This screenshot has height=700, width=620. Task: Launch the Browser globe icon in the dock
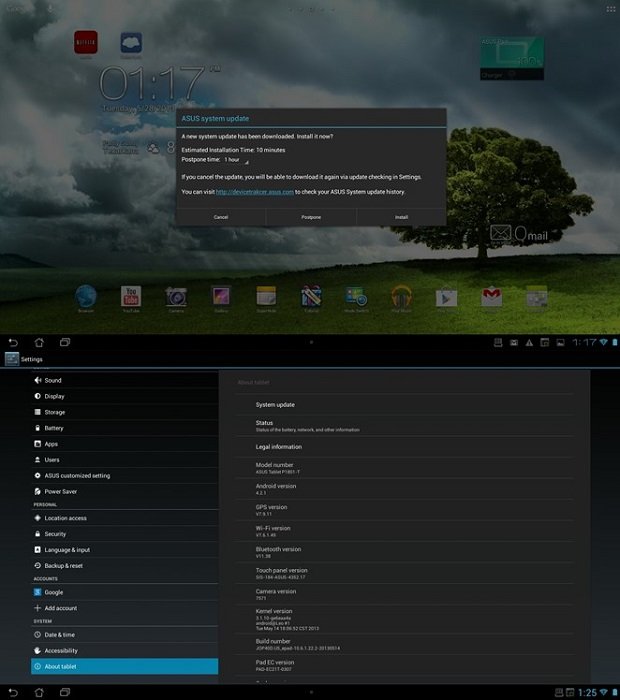click(x=86, y=296)
